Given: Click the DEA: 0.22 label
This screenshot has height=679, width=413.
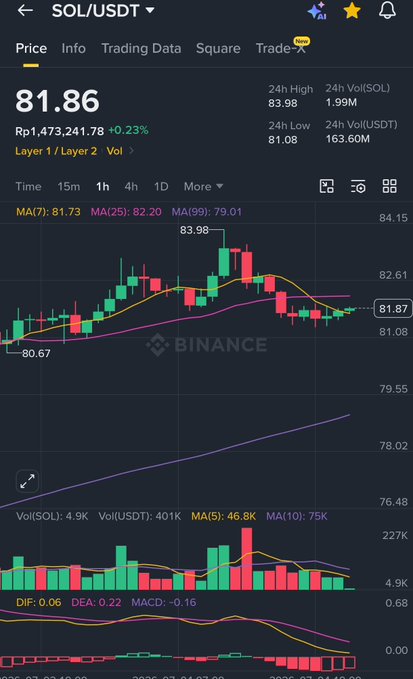Looking at the screenshot, I should coord(96,602).
